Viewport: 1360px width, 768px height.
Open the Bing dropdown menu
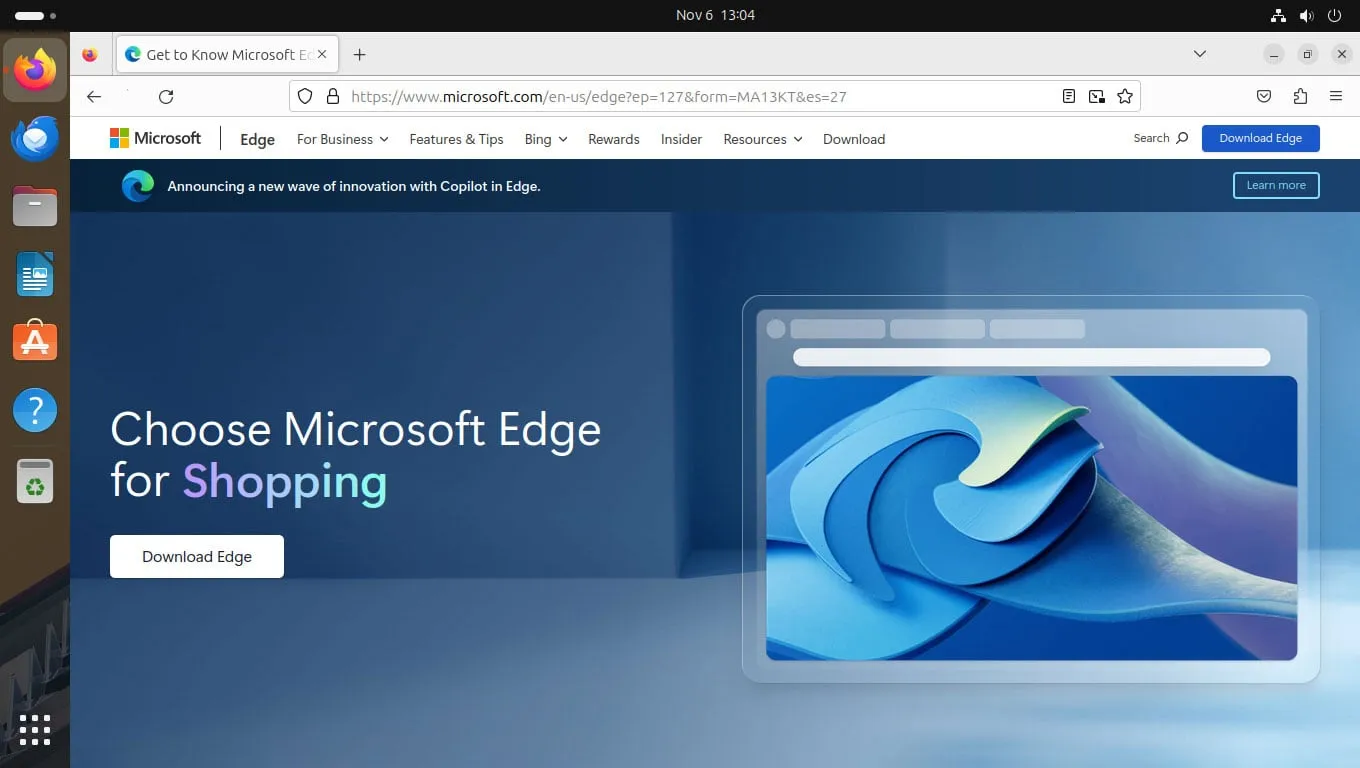545,140
